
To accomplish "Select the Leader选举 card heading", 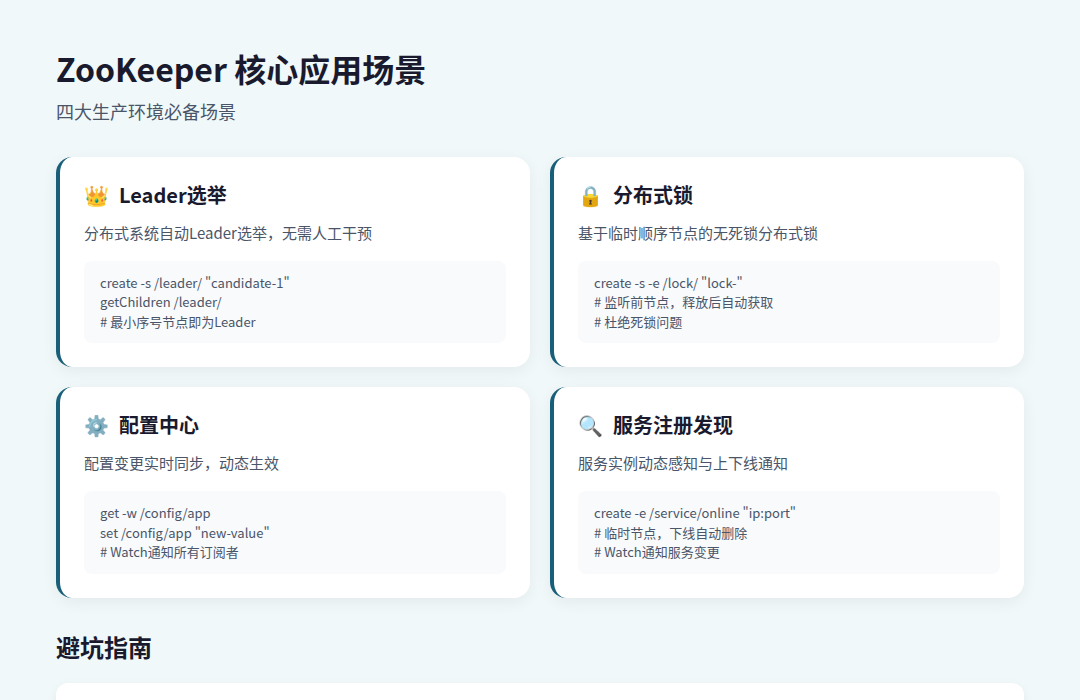I will tap(173, 196).
